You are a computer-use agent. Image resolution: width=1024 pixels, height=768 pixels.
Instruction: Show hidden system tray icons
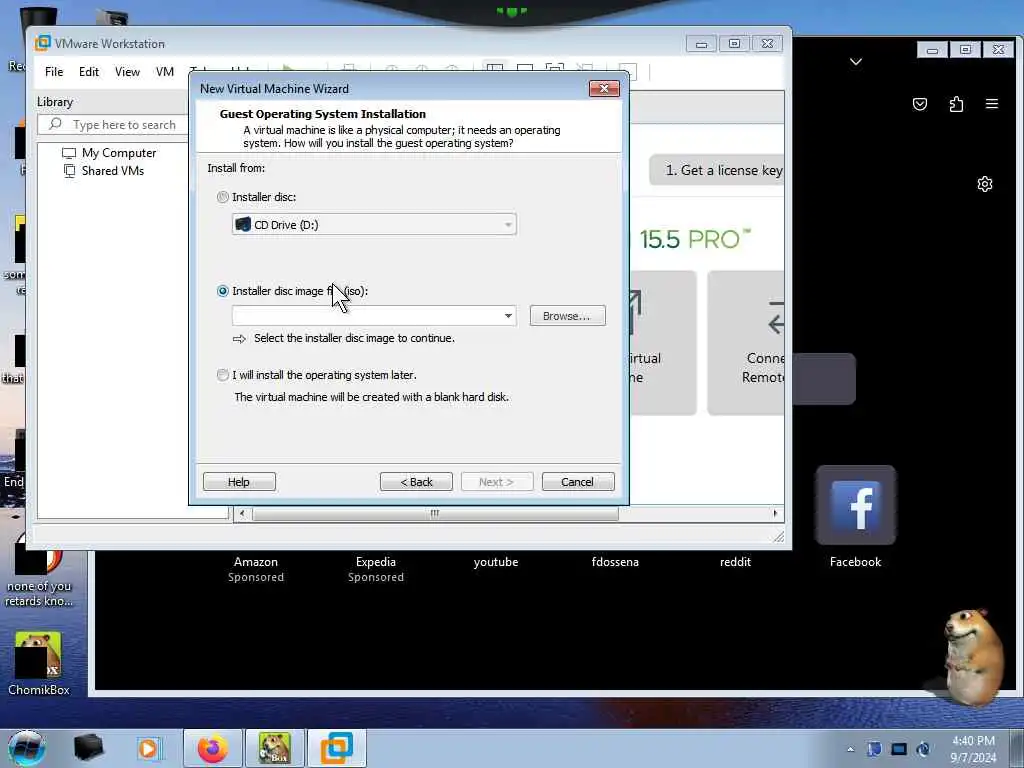(850, 750)
